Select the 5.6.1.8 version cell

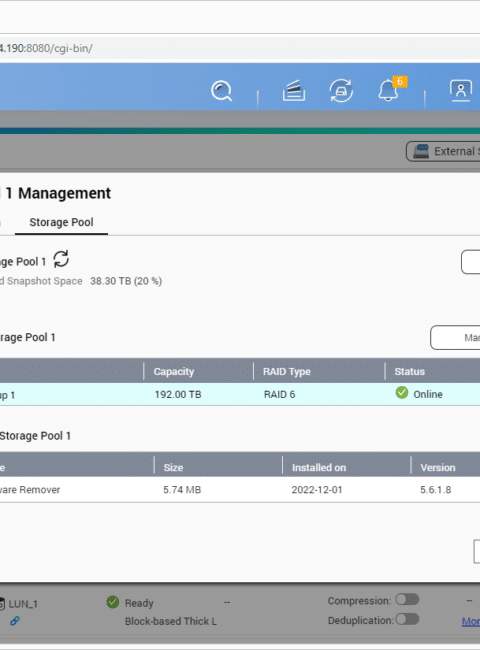tap(436, 490)
